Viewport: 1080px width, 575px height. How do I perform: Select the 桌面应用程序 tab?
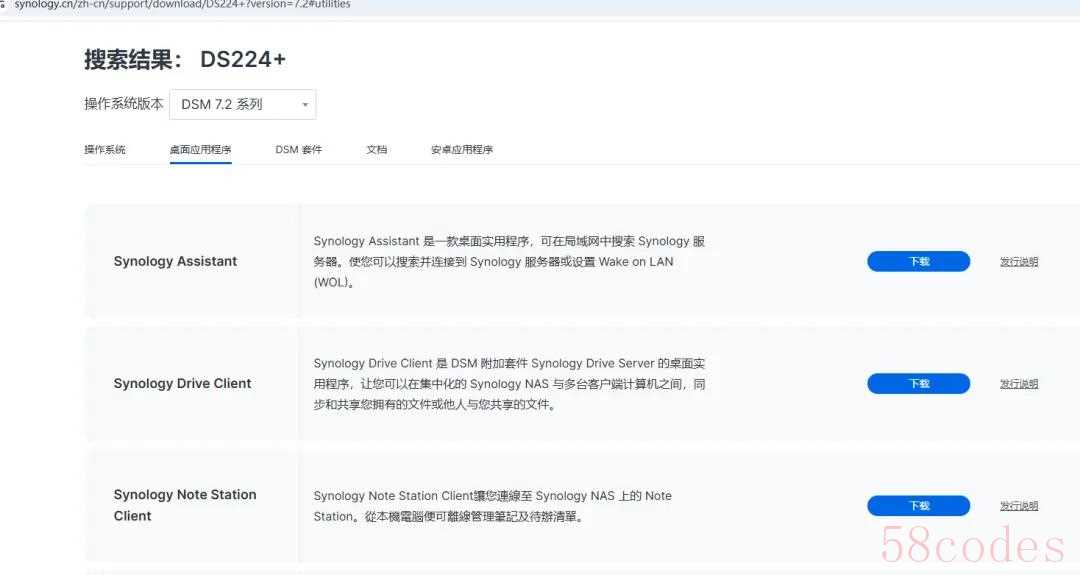[200, 150]
